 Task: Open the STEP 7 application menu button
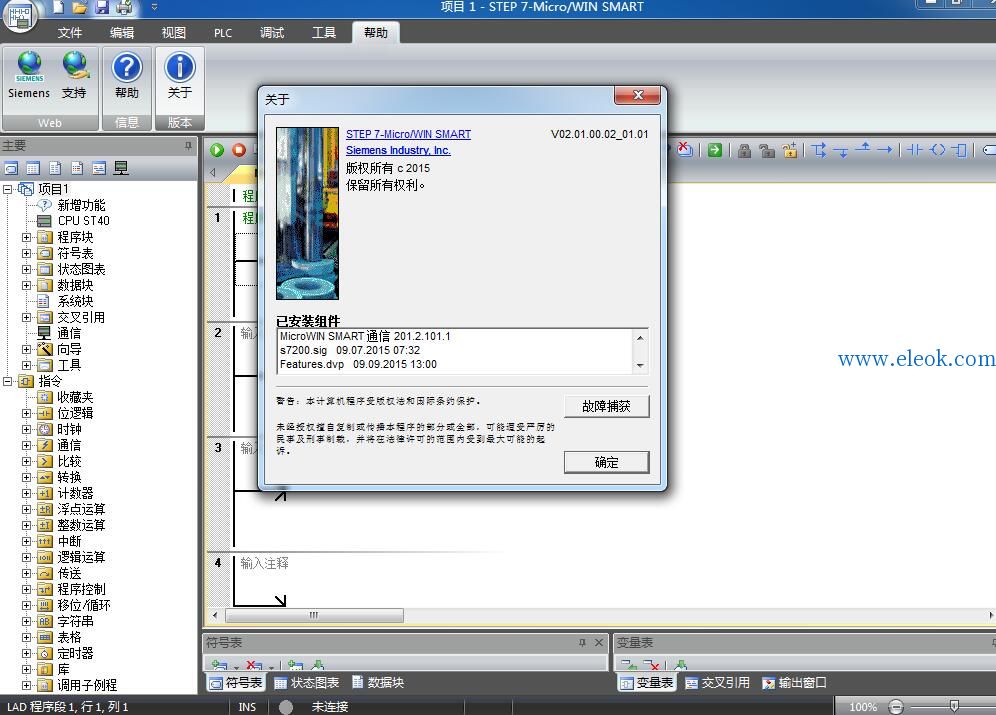point(20,16)
